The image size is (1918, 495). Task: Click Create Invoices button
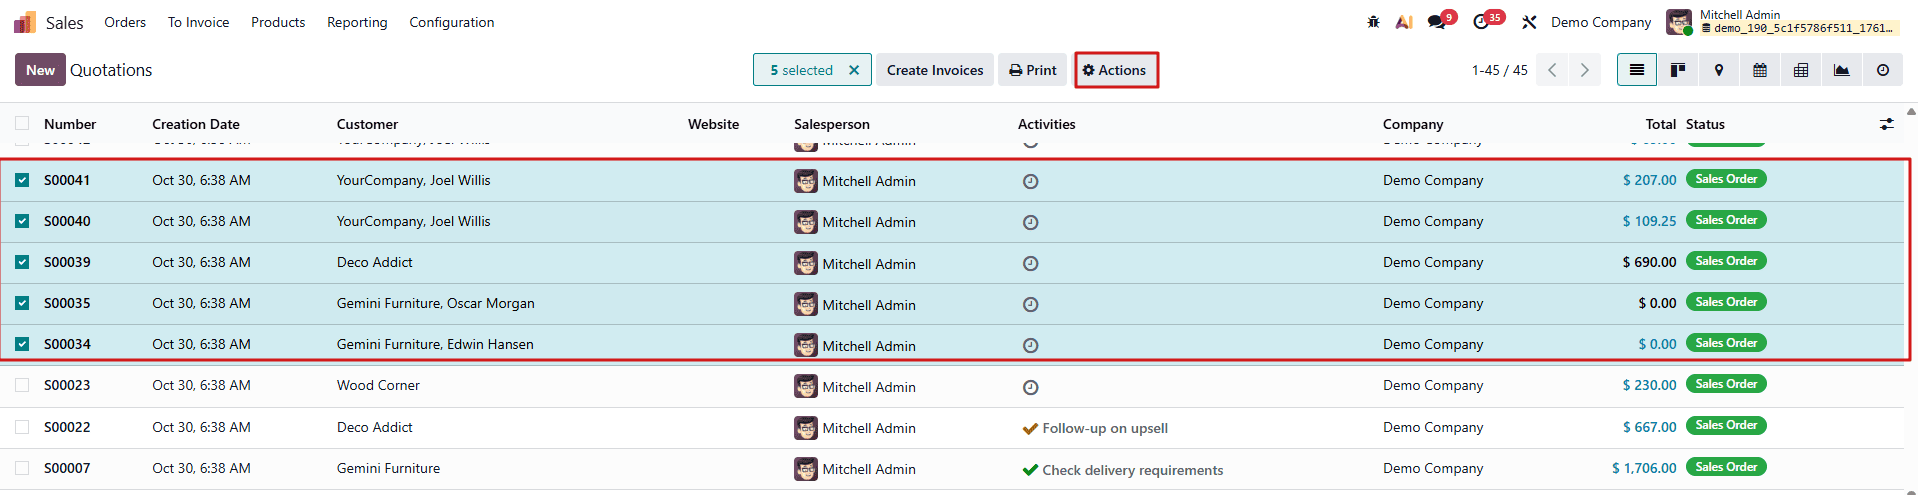tap(935, 70)
